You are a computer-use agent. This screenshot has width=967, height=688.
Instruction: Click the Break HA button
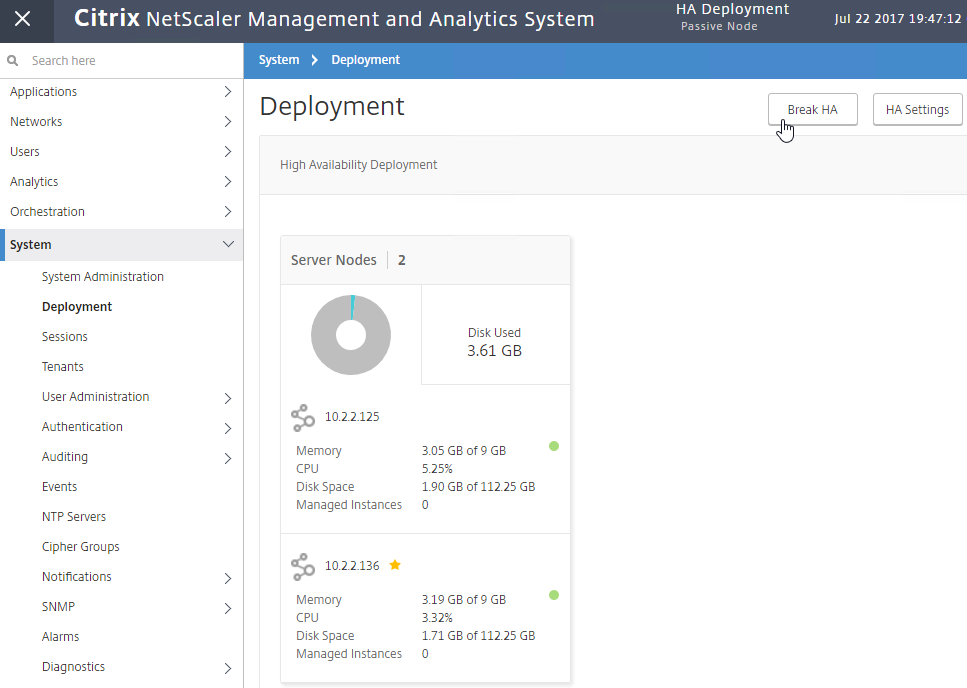(x=812, y=109)
